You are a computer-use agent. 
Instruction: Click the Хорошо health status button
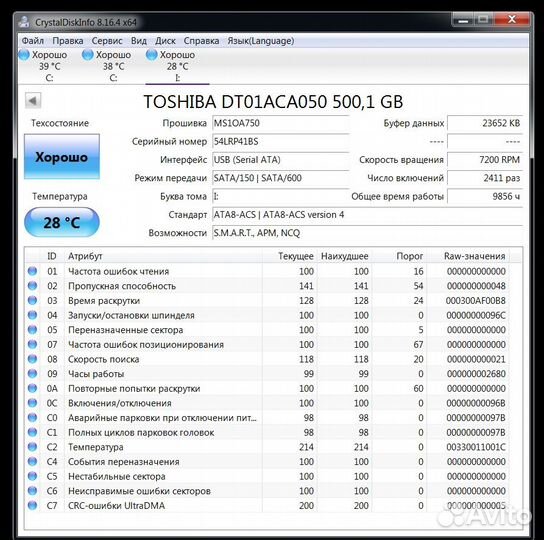62,157
